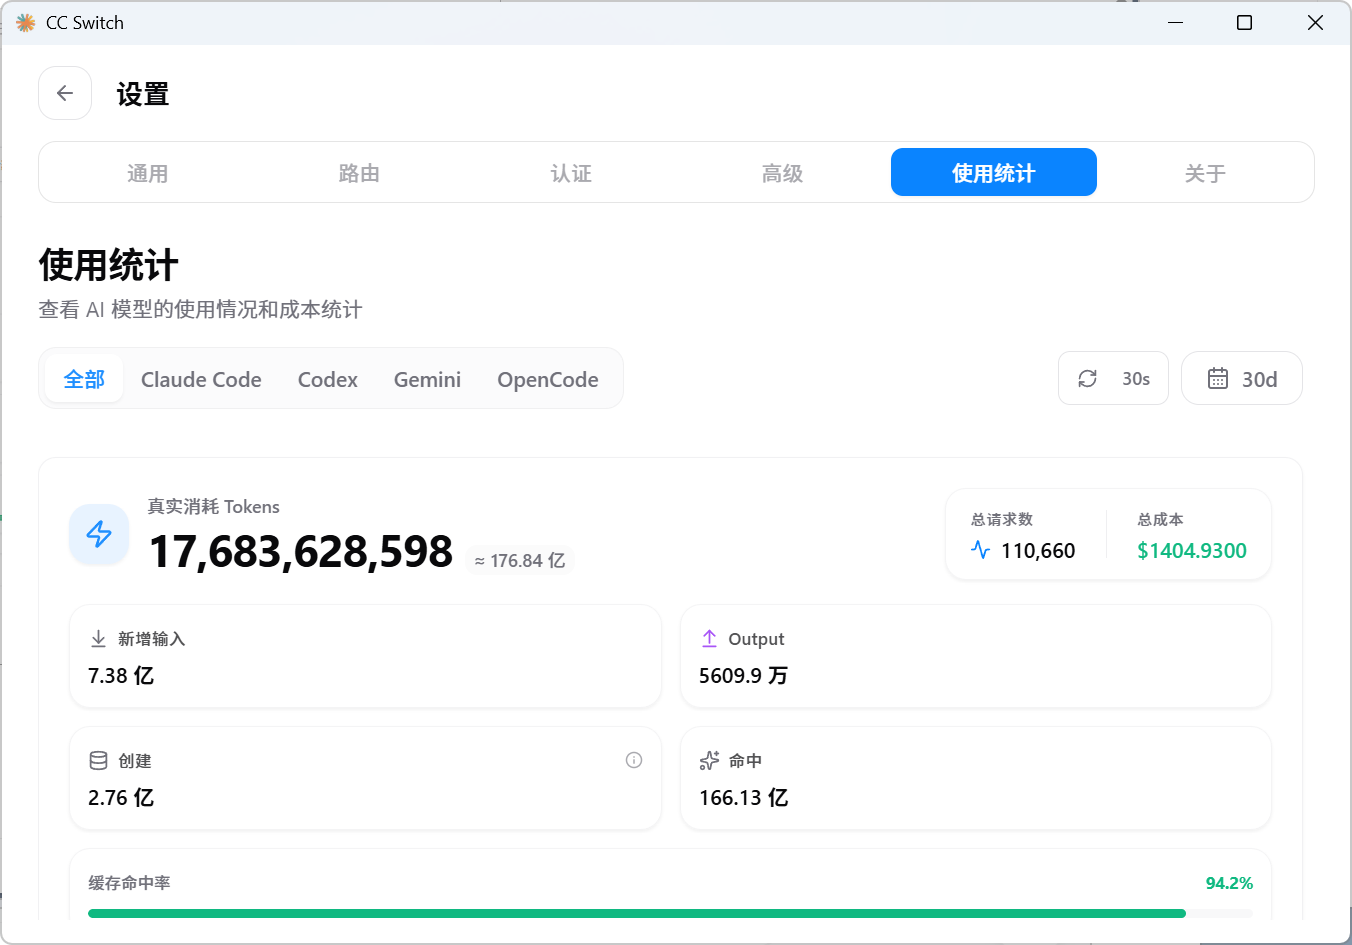Image resolution: width=1352 pixels, height=945 pixels.
Task: Click the 5609.9 万 output value
Action: point(743,676)
